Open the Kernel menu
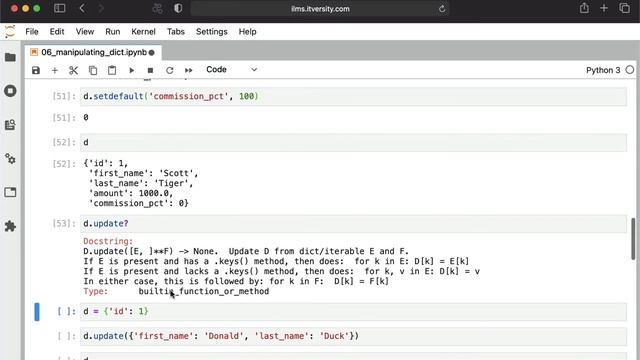Image resolution: width=640 pixels, height=360 pixels. tap(143, 31)
